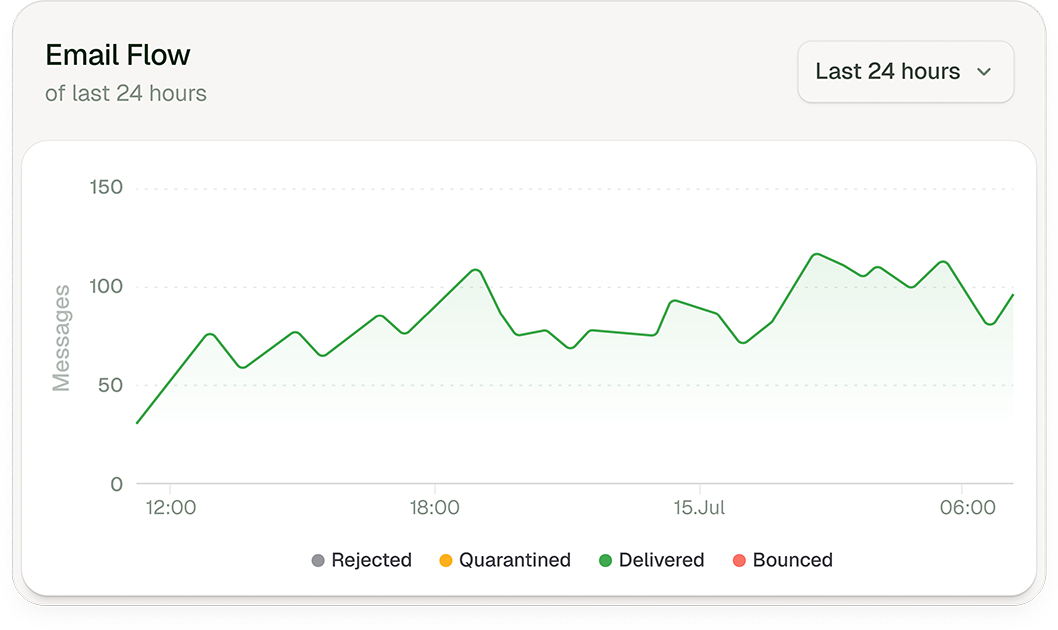Click the 'of last 24 hours' subtitle
The width and height of the screenshot is (1058, 630).
click(126, 94)
